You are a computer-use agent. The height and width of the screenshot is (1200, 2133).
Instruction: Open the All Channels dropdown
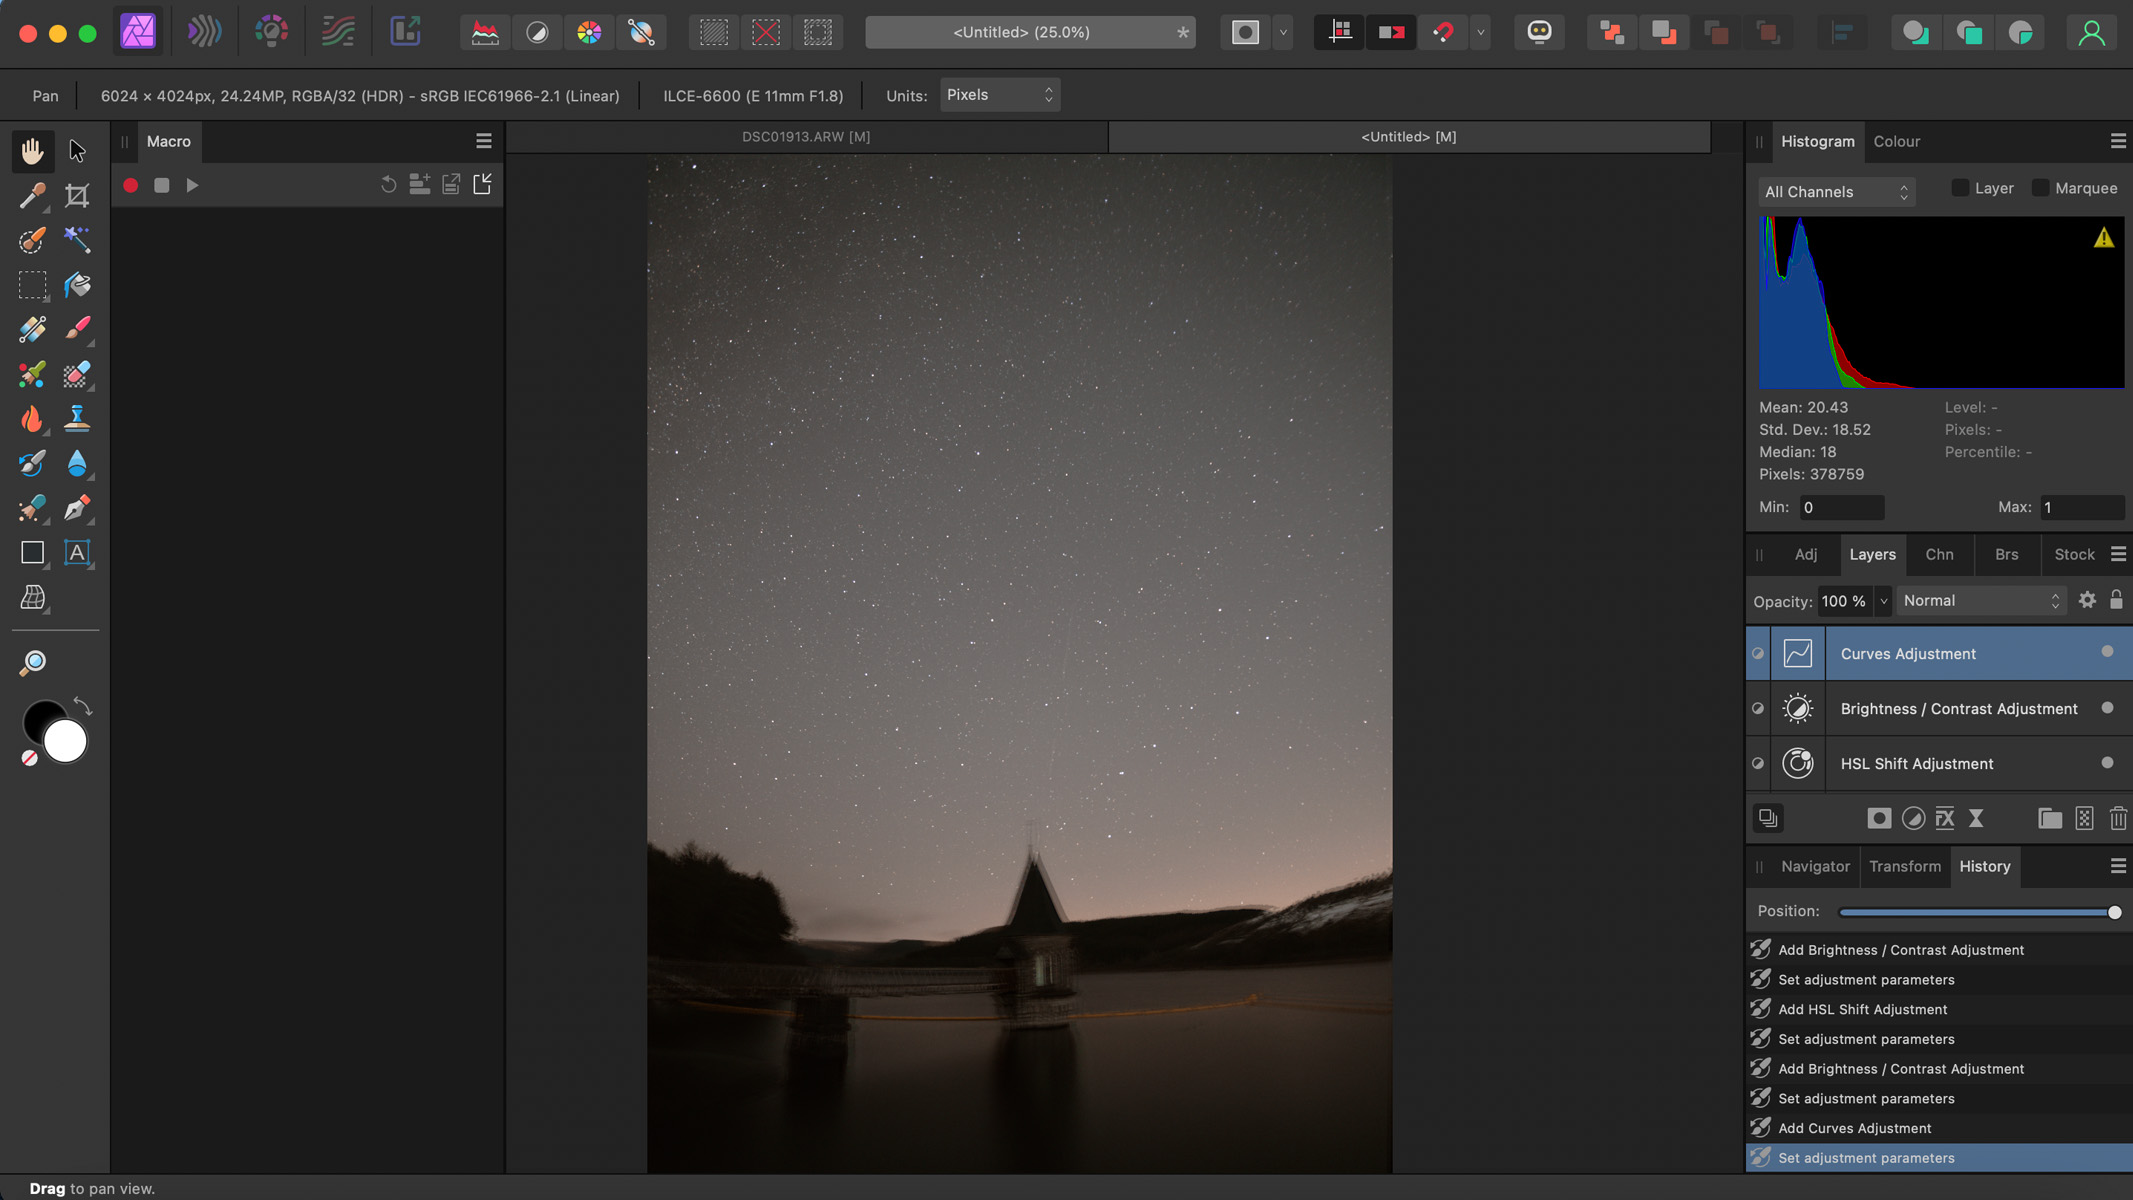(1836, 190)
